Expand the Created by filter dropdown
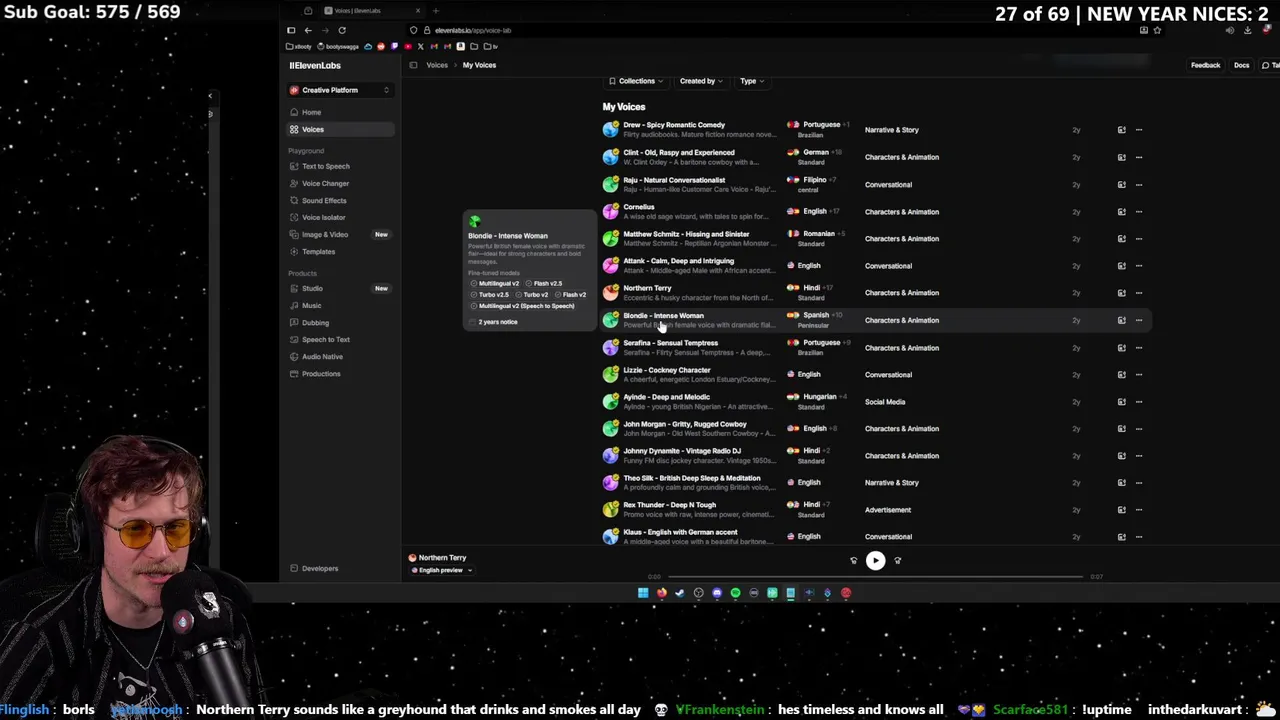 pos(701,81)
